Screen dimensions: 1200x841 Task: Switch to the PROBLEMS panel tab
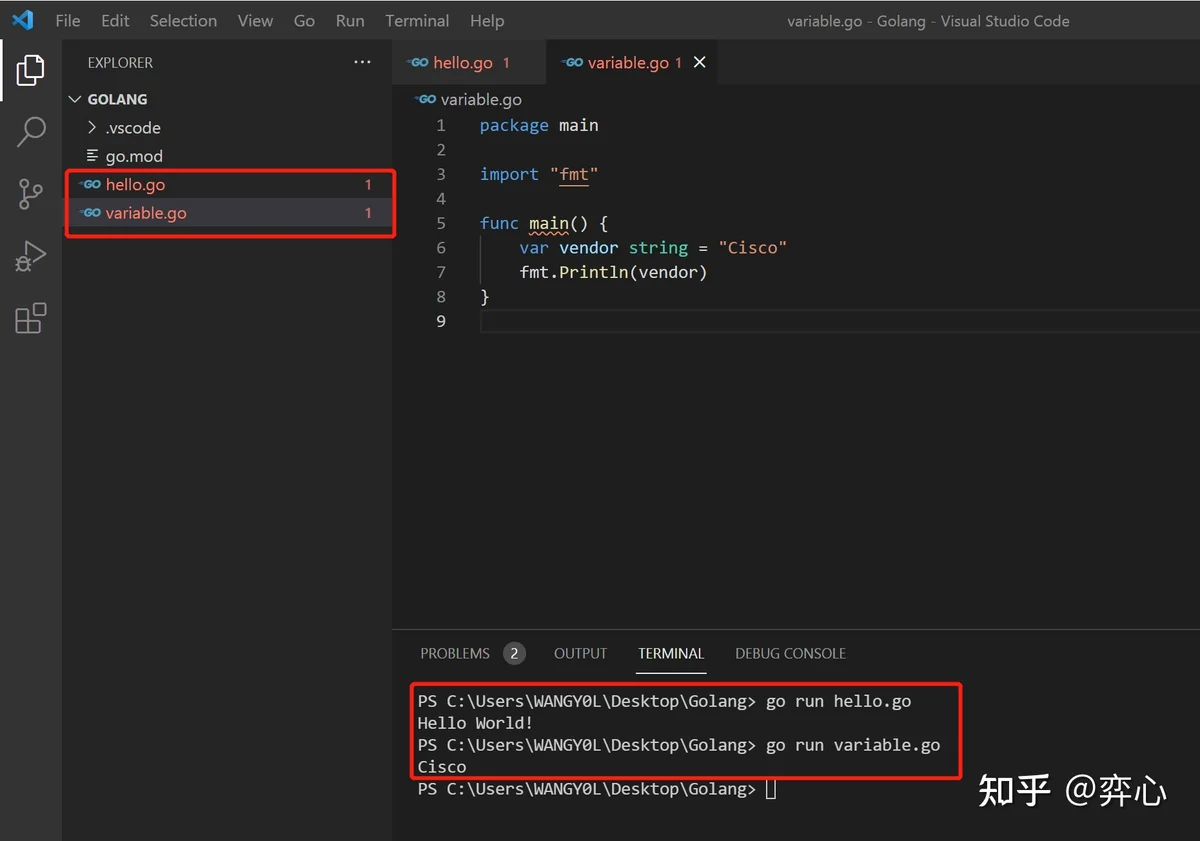(455, 653)
